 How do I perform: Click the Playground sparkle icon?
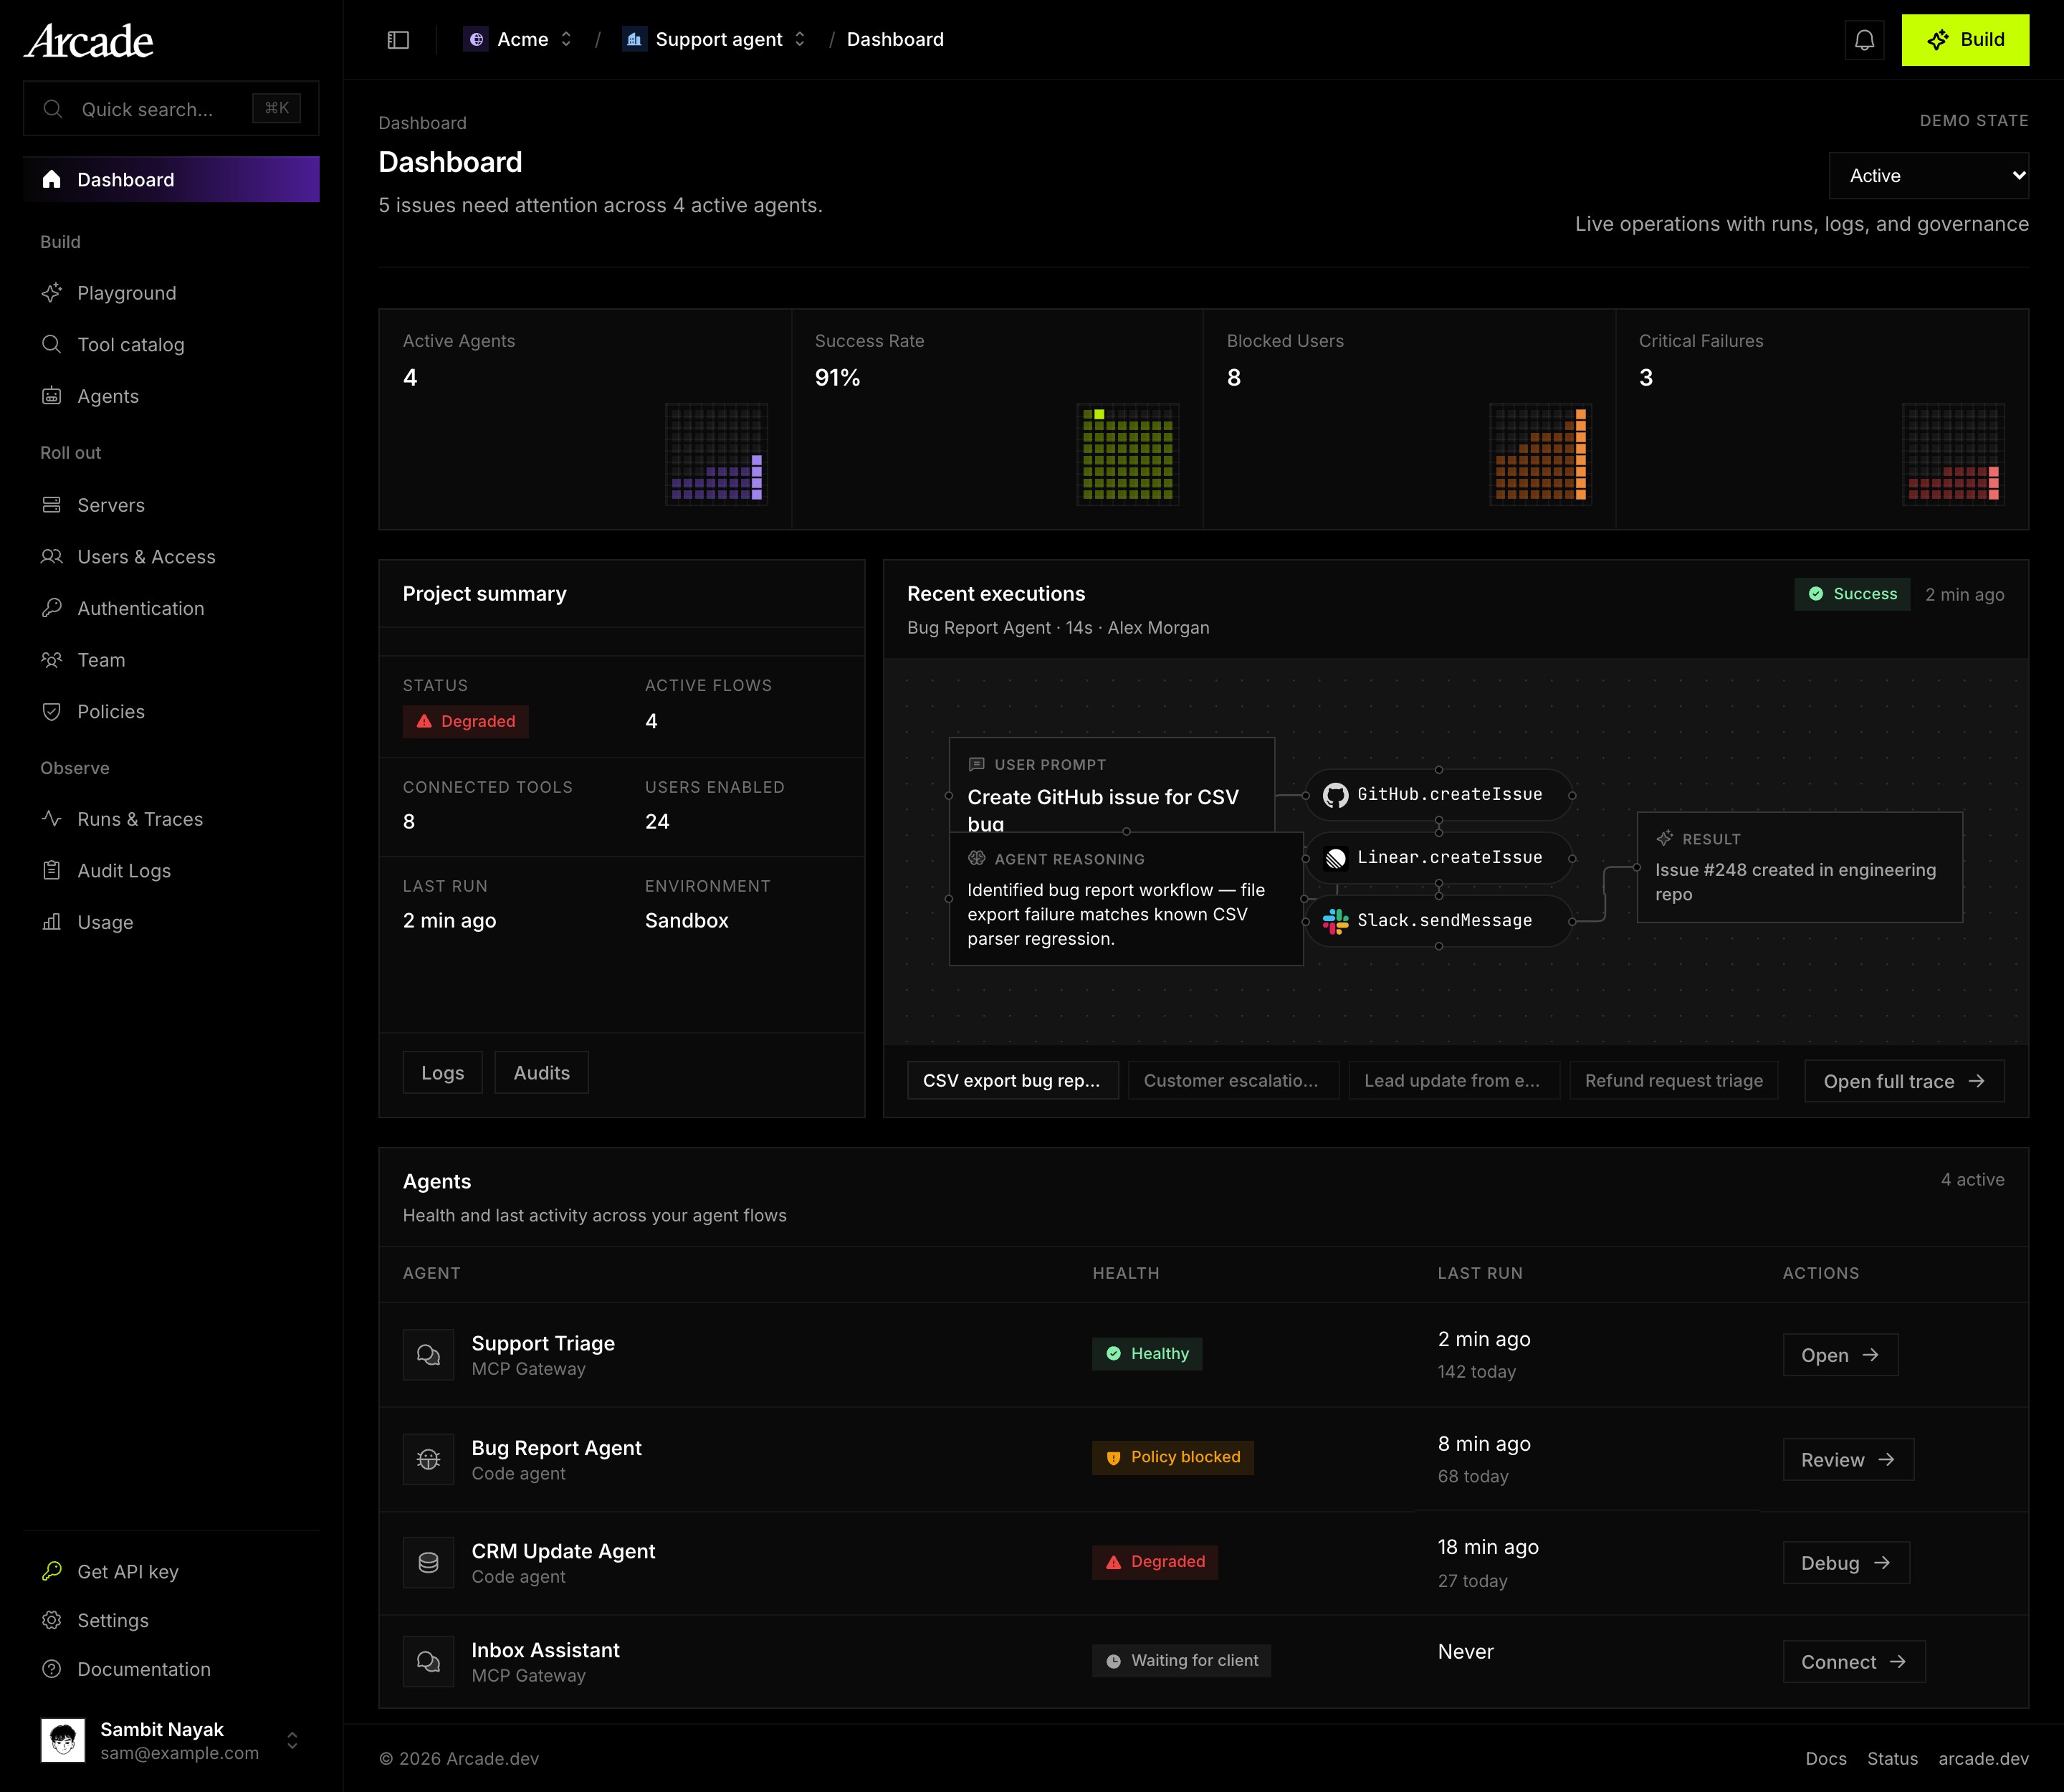[52, 293]
